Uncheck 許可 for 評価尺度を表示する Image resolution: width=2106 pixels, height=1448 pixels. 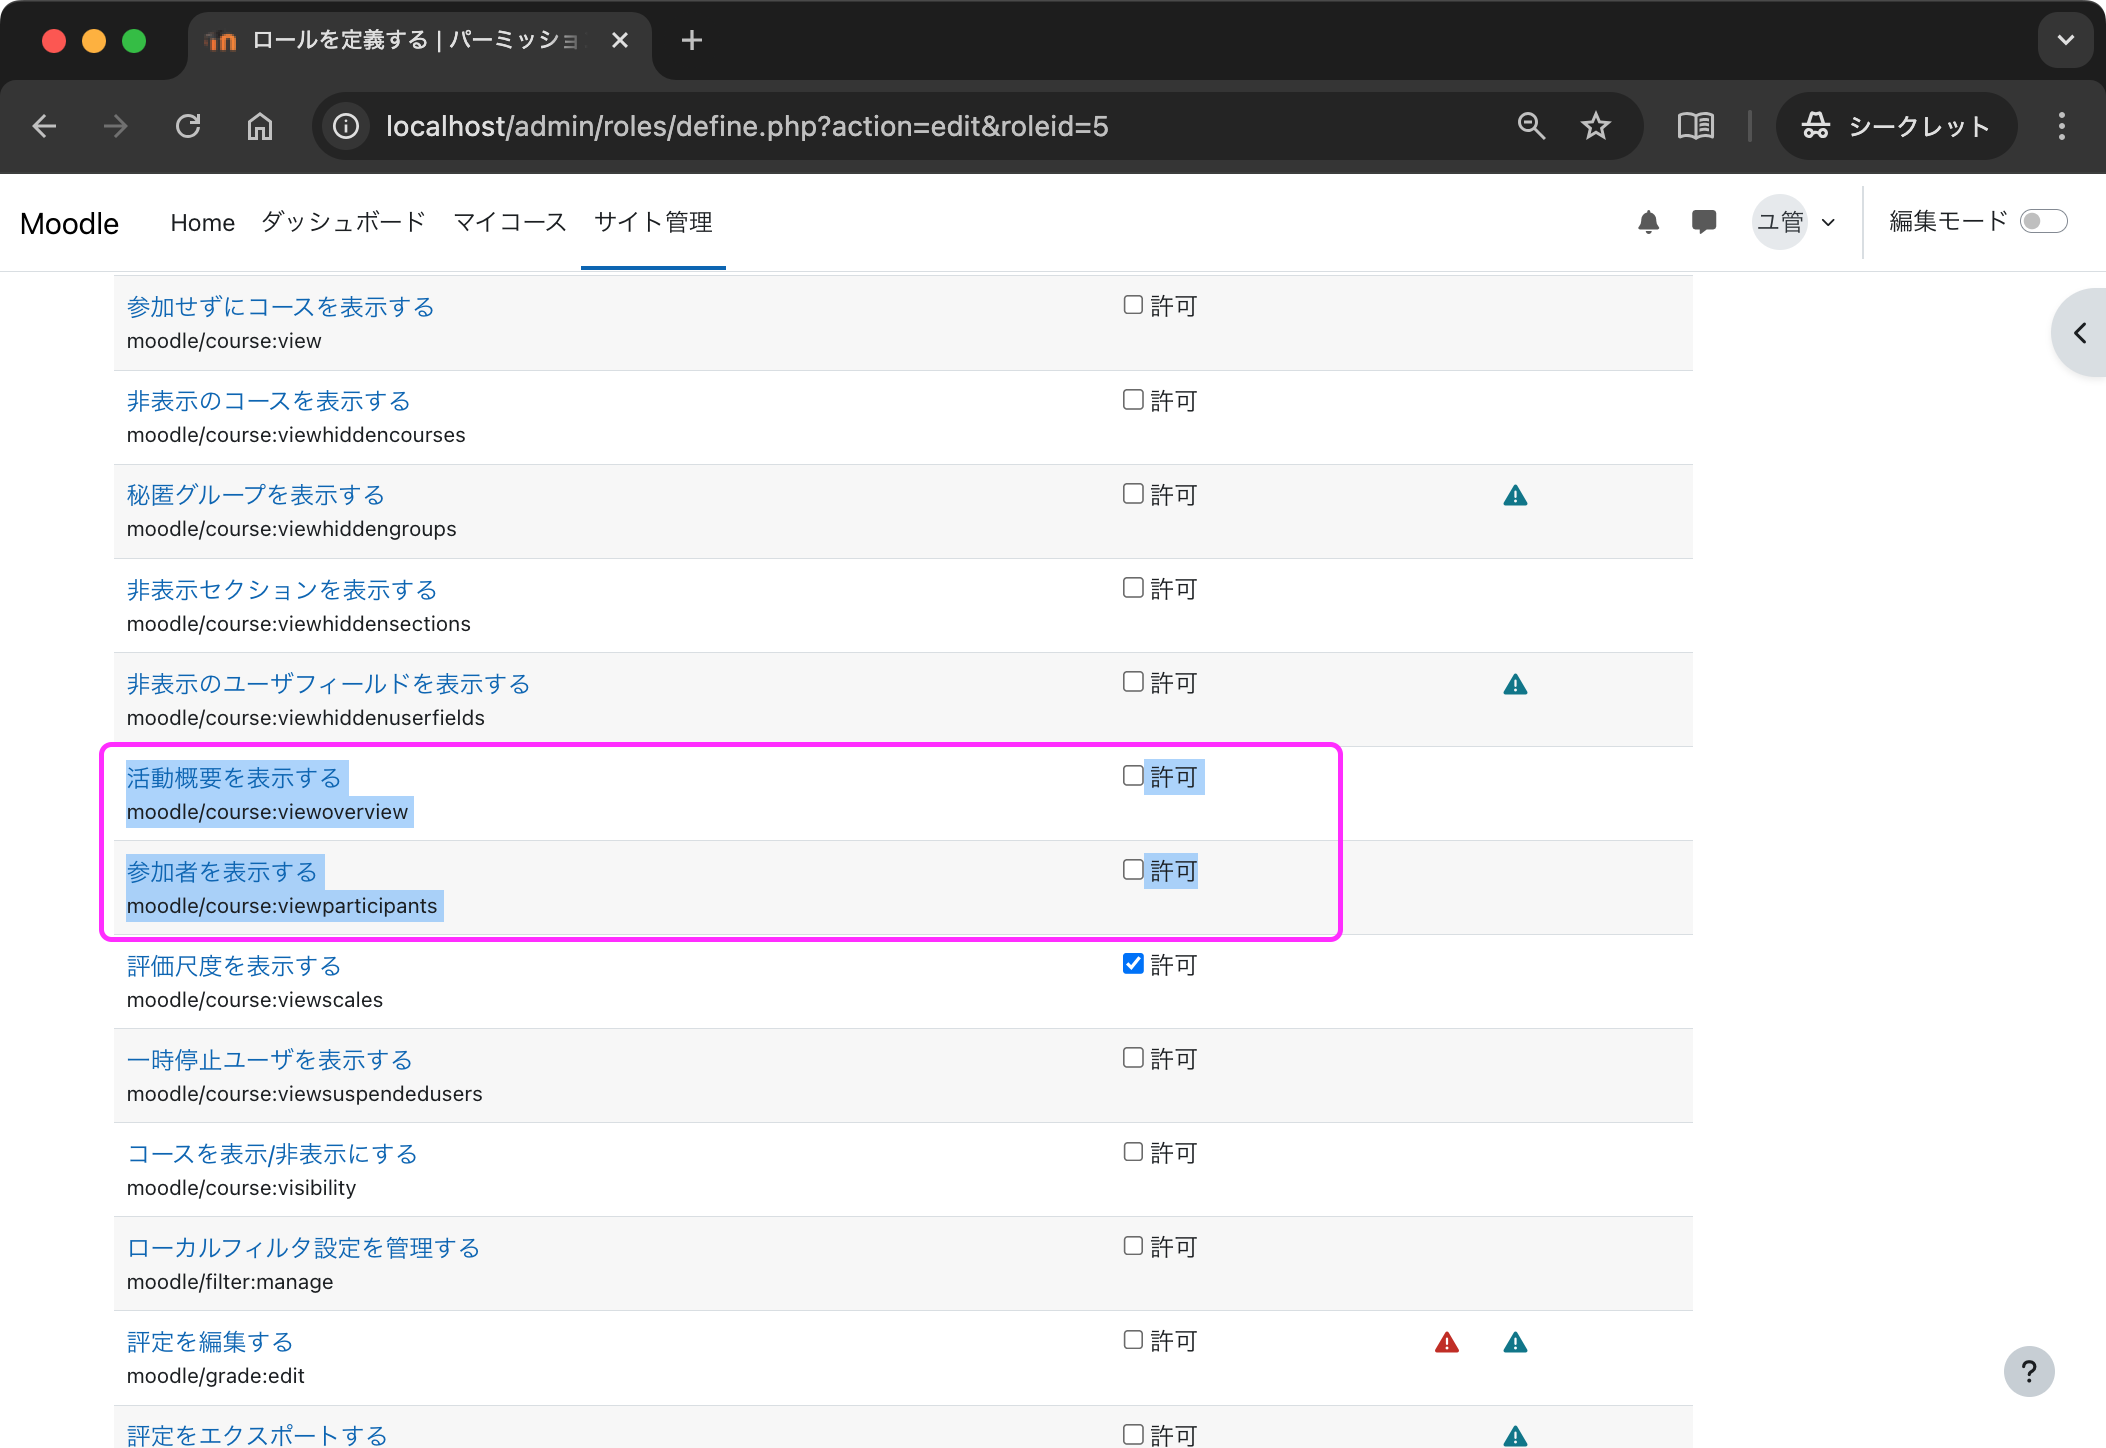[x=1132, y=963]
